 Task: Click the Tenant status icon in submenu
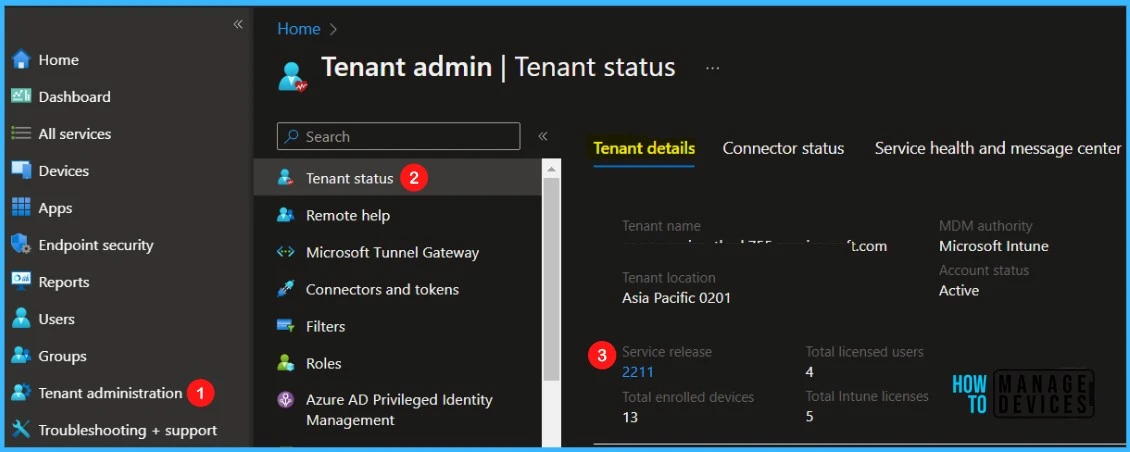(286, 178)
